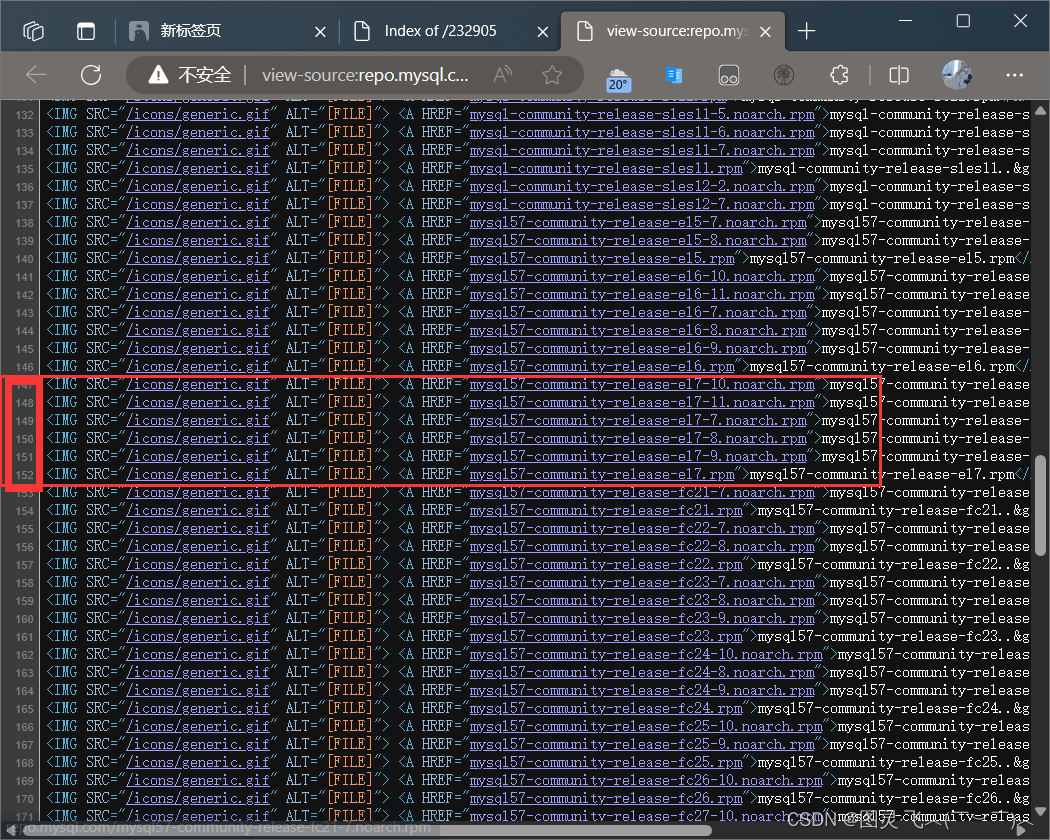Viewport: 1050px width, 840px height.
Task: Open a new tab with plus button
Action: (x=807, y=31)
